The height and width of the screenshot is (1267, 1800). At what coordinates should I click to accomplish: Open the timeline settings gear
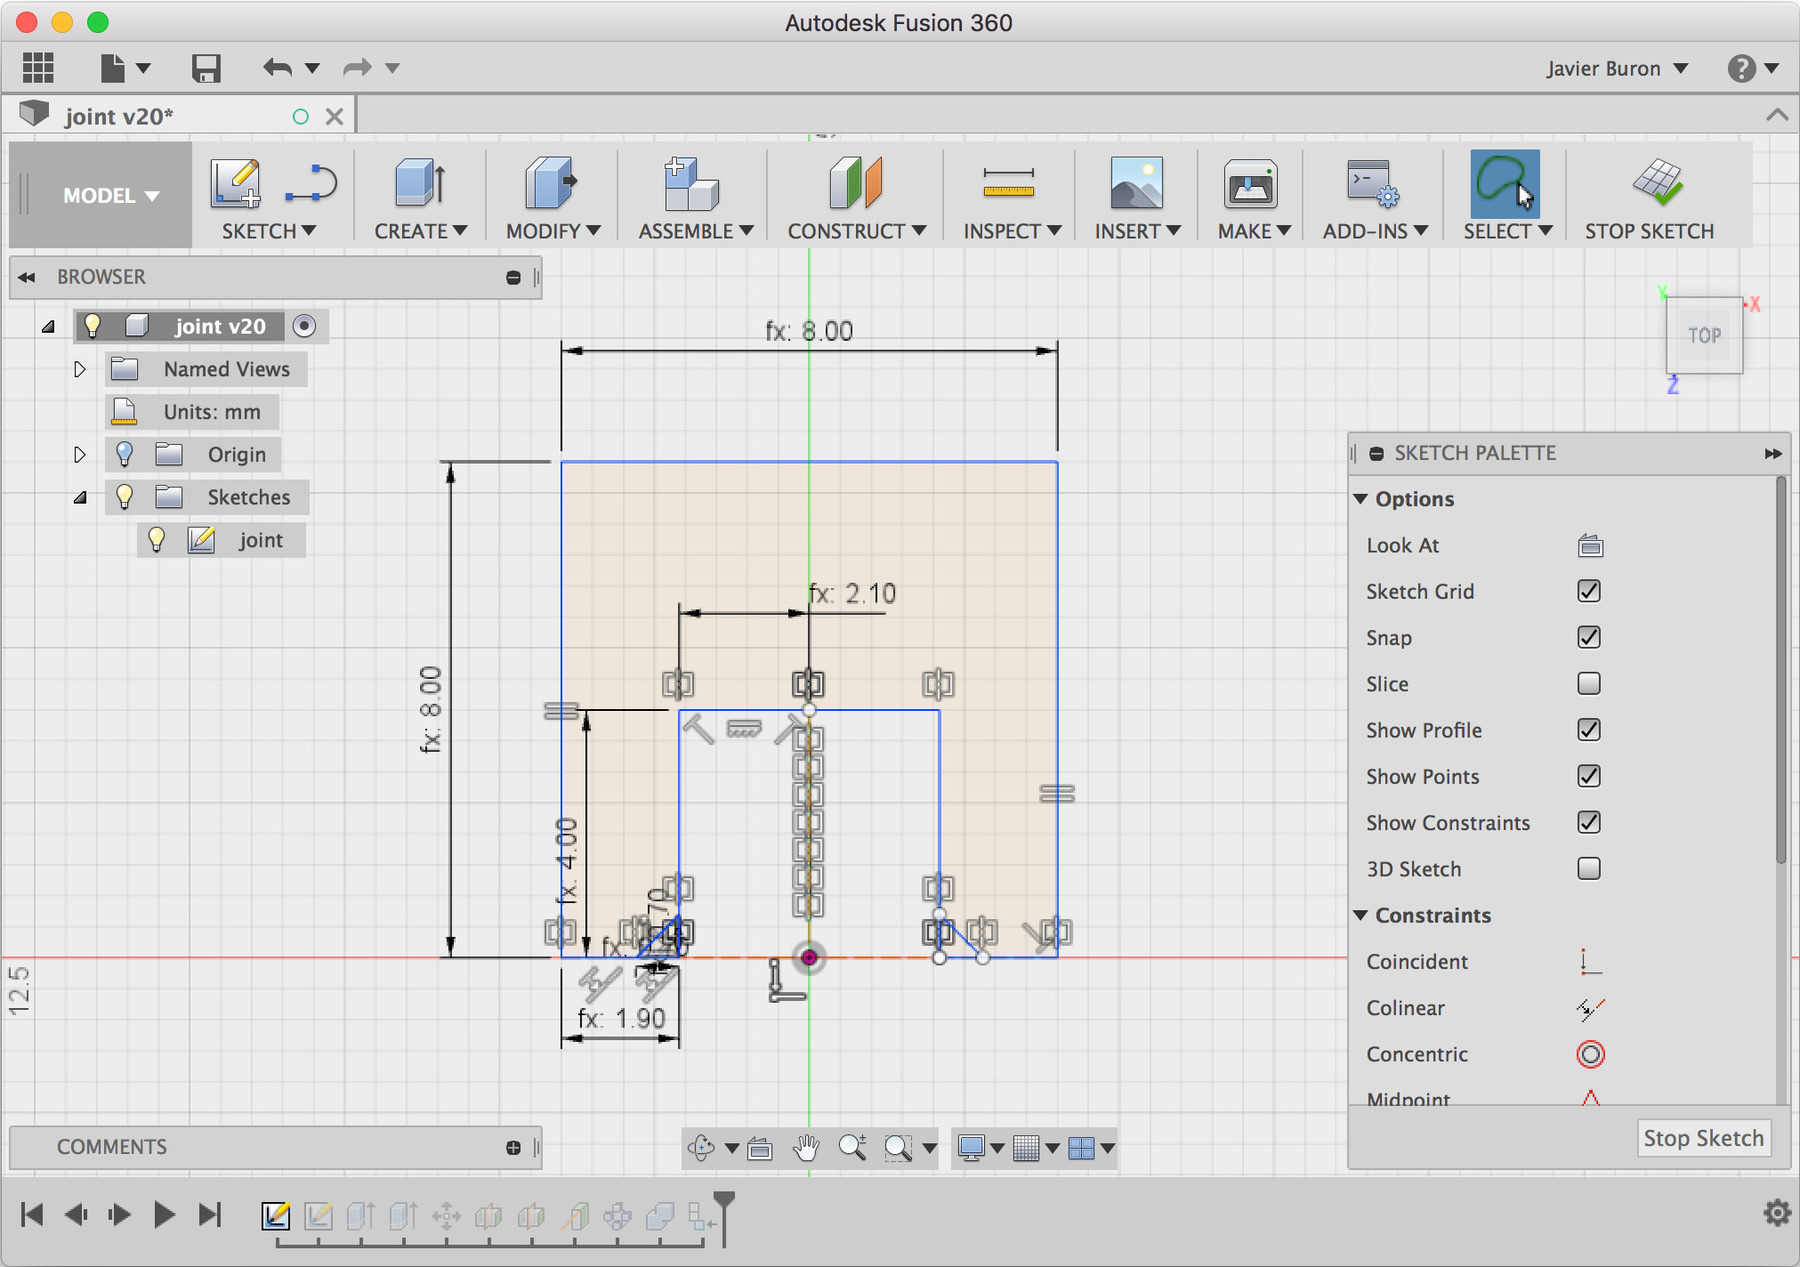1777,1213
